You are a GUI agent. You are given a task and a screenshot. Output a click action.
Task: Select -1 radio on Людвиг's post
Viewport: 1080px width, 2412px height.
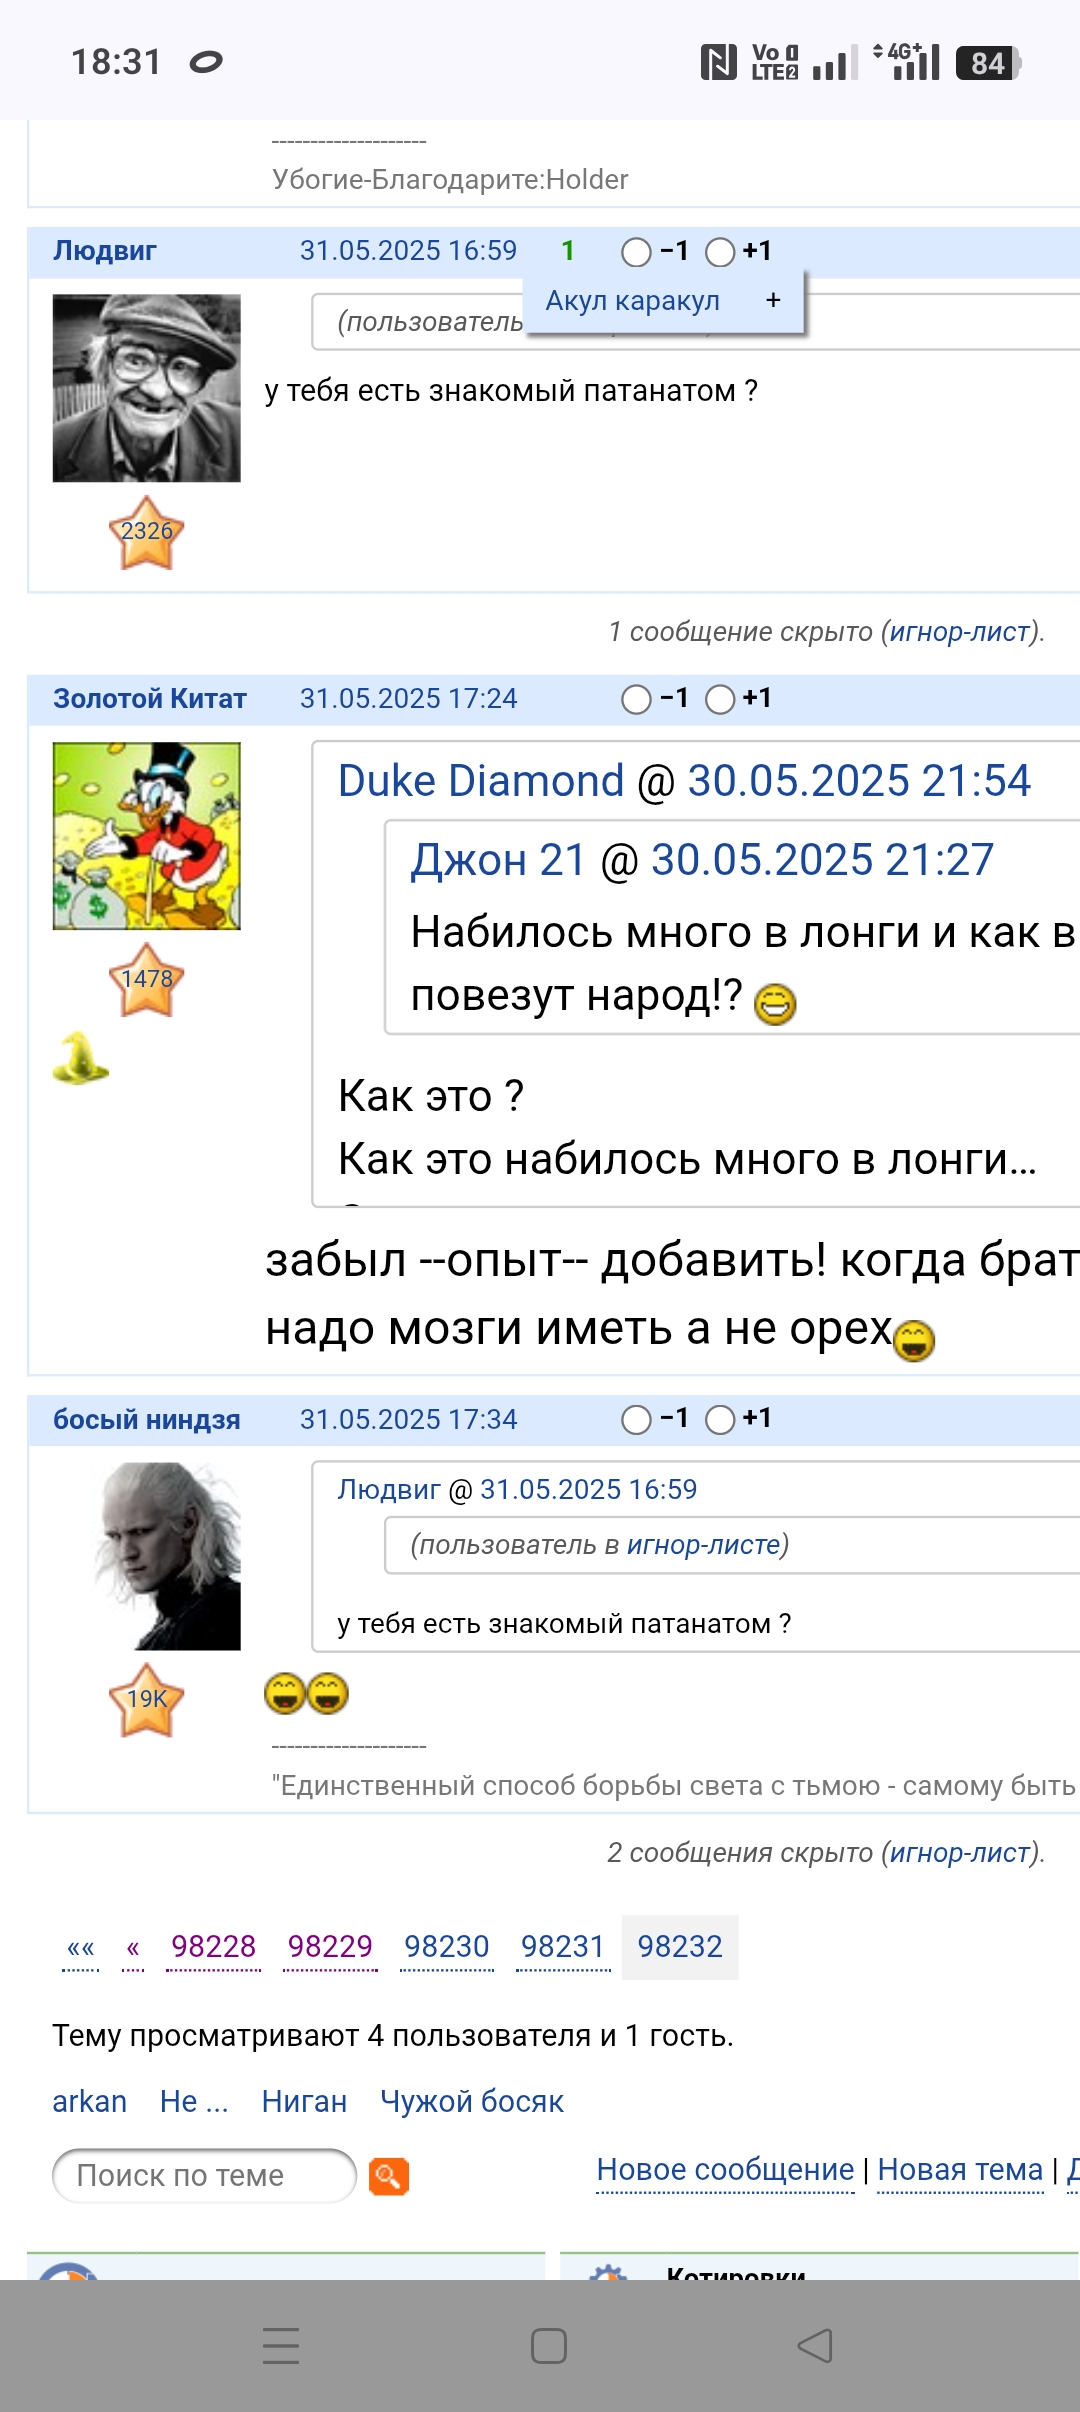[x=636, y=252]
